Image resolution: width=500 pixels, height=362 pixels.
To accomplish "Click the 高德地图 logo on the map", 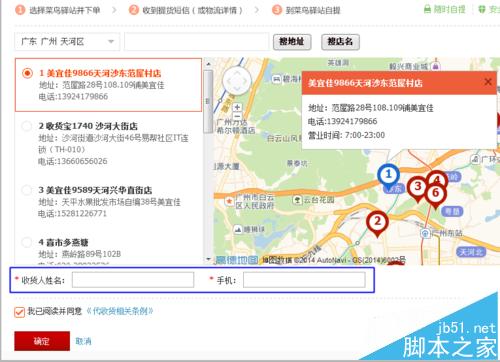I will pyautogui.click(x=237, y=260).
